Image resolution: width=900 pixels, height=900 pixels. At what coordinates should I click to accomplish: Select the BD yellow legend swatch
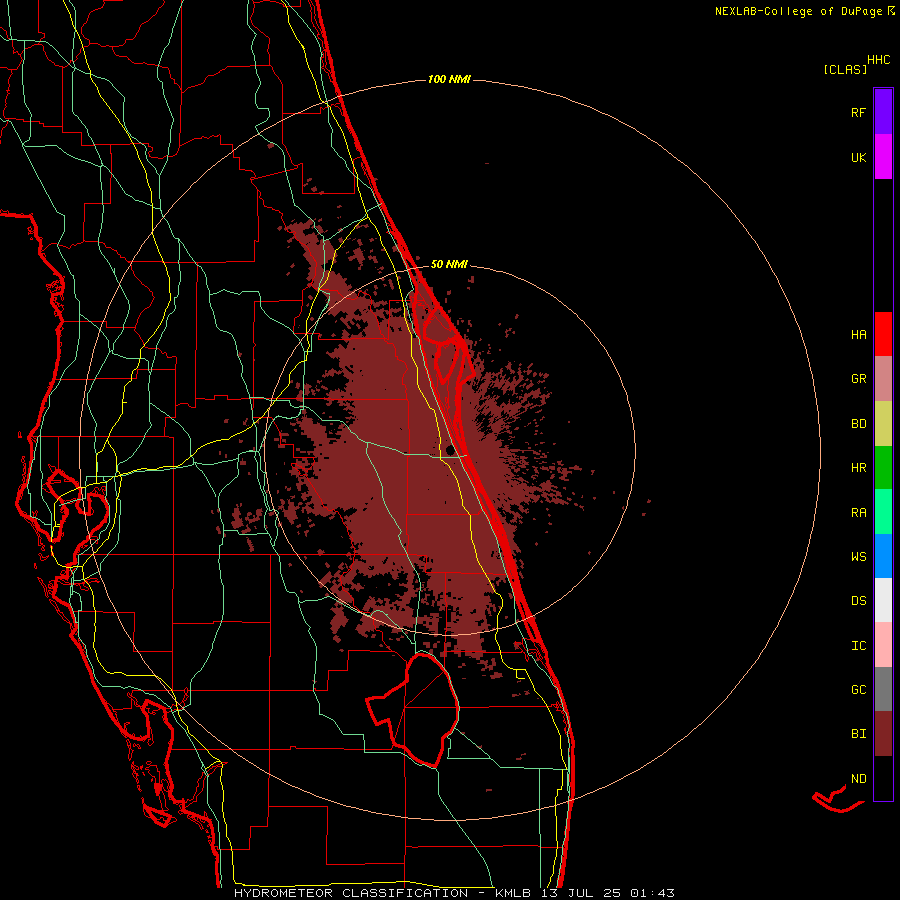pos(883,424)
